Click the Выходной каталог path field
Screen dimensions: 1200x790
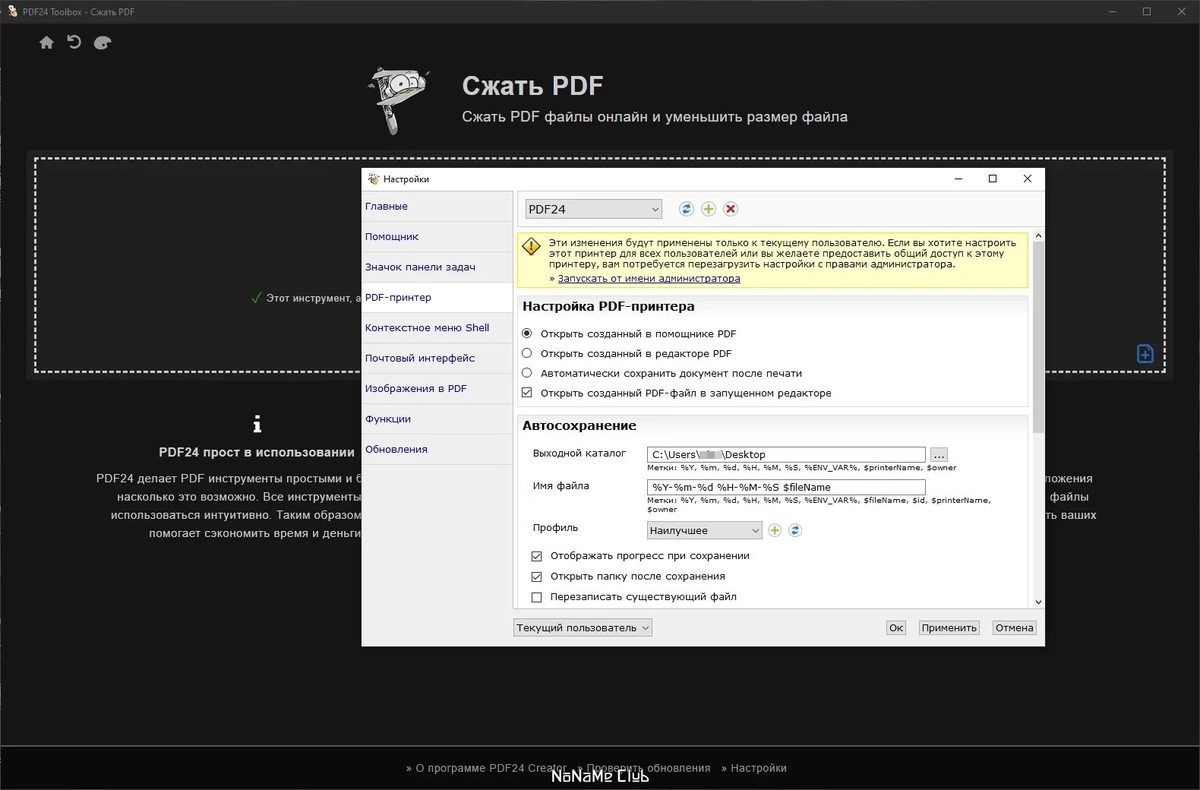[786, 454]
